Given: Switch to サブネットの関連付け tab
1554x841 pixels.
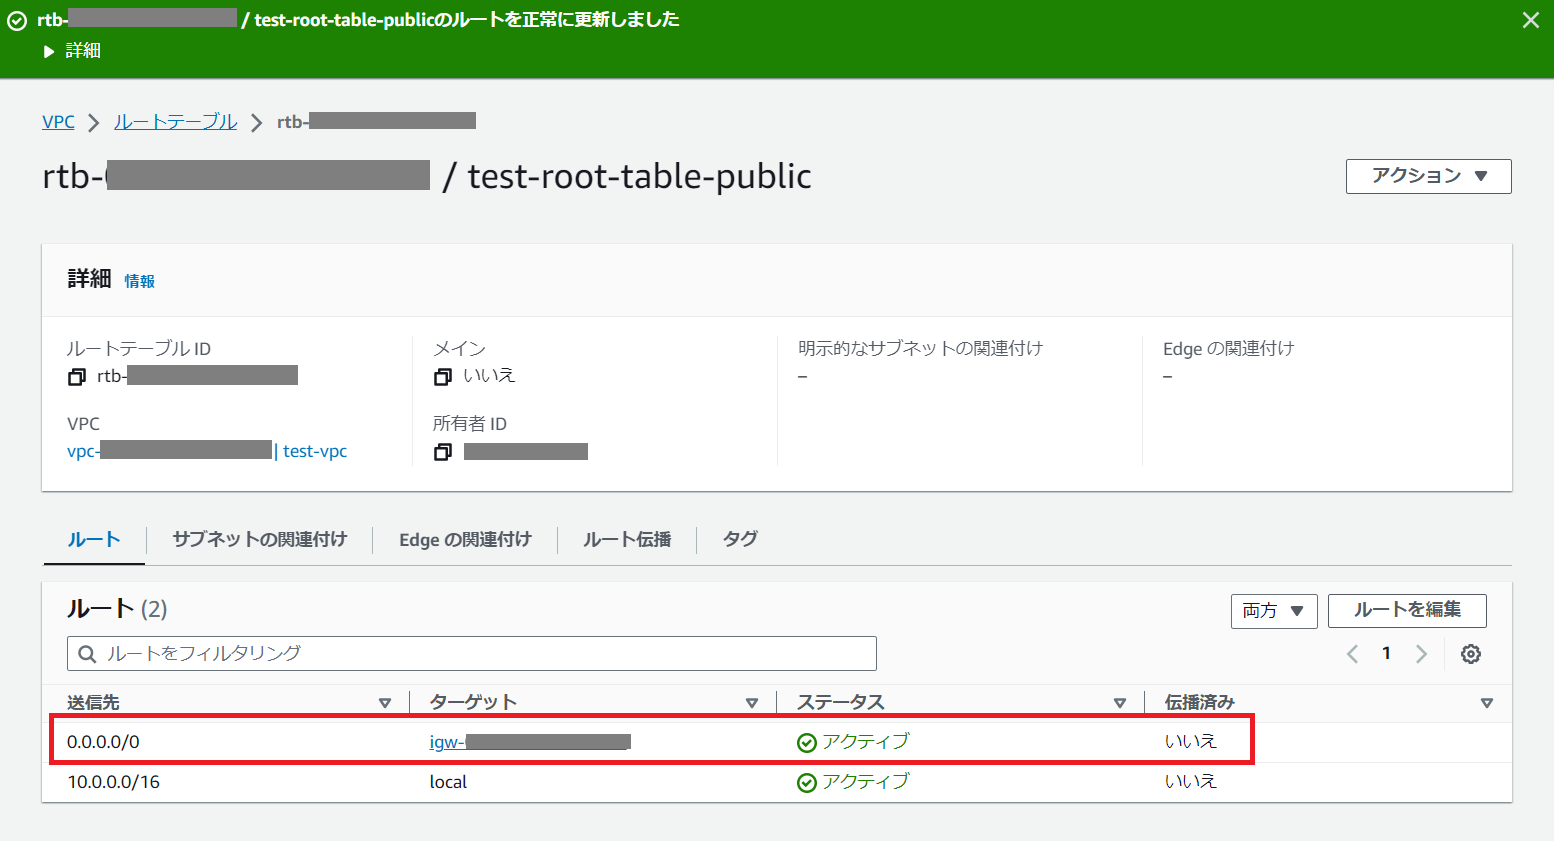Looking at the screenshot, I should [x=259, y=540].
